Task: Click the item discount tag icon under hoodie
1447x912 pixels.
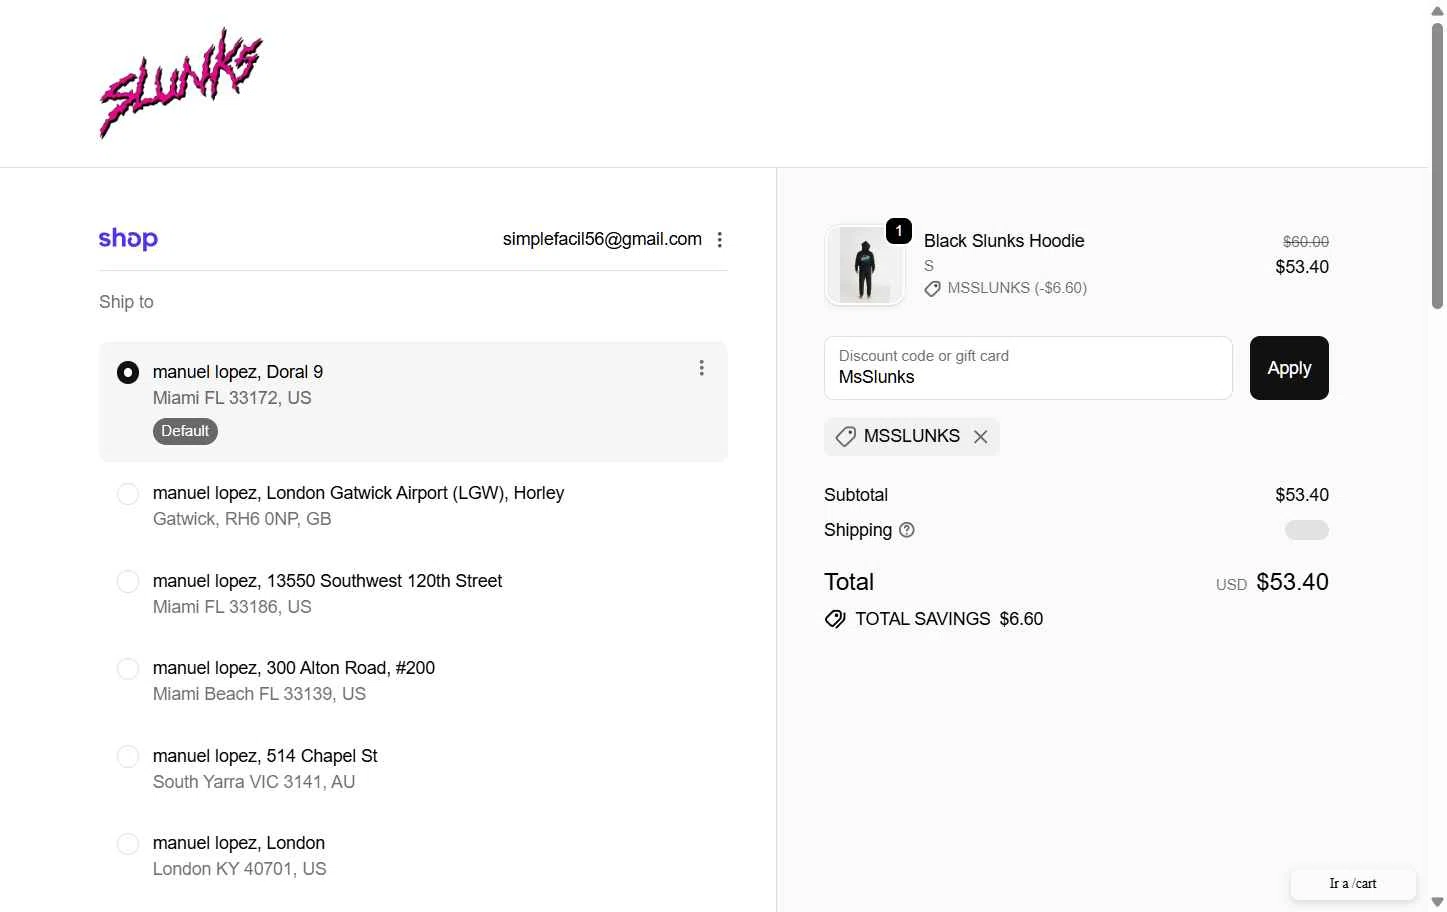Action: [932, 289]
